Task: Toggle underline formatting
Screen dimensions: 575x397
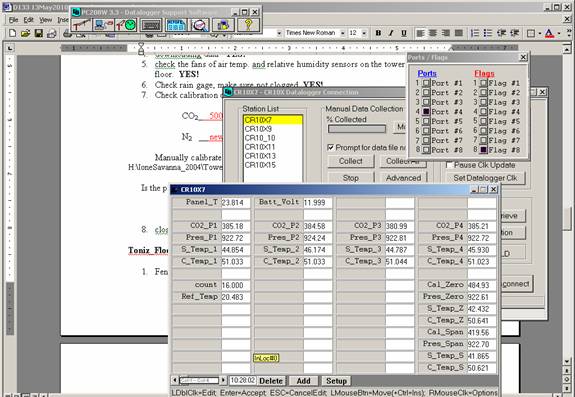Action: coord(404,33)
